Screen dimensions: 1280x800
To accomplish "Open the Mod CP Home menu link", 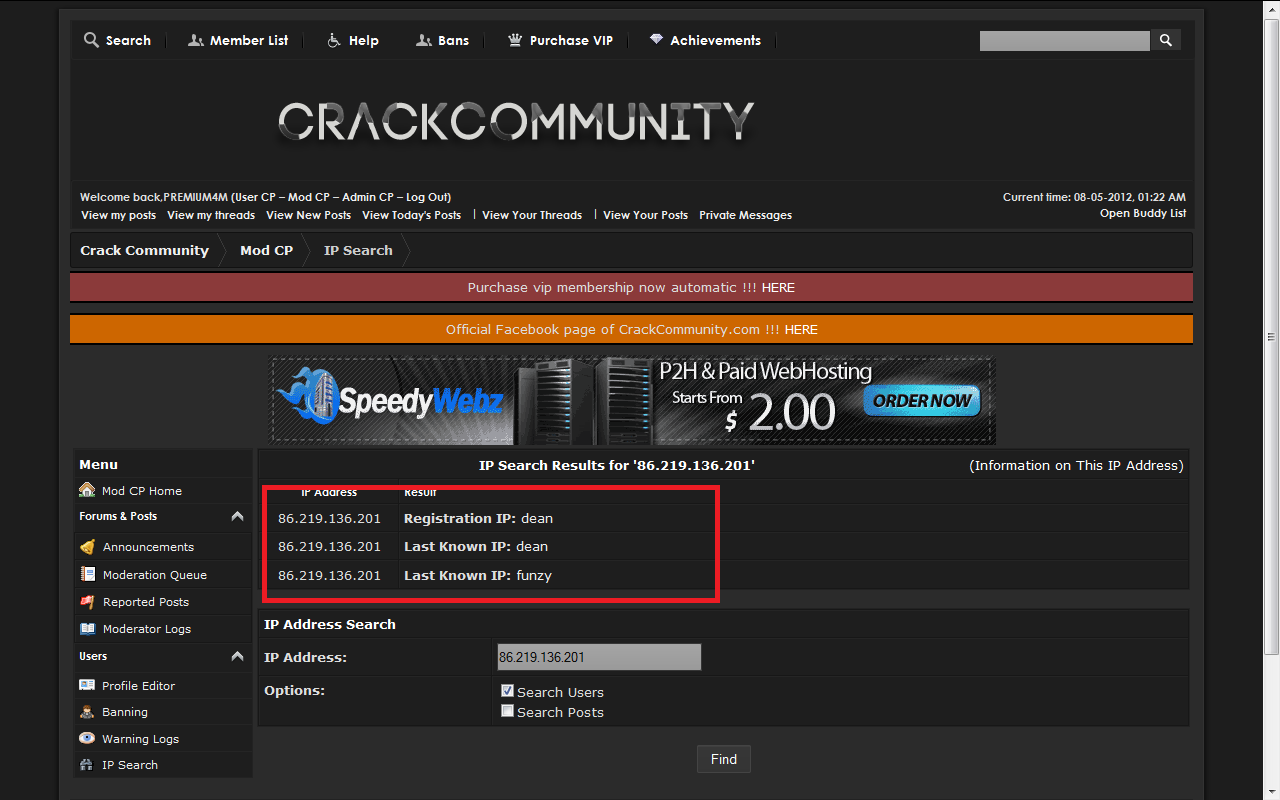I will pos(142,491).
